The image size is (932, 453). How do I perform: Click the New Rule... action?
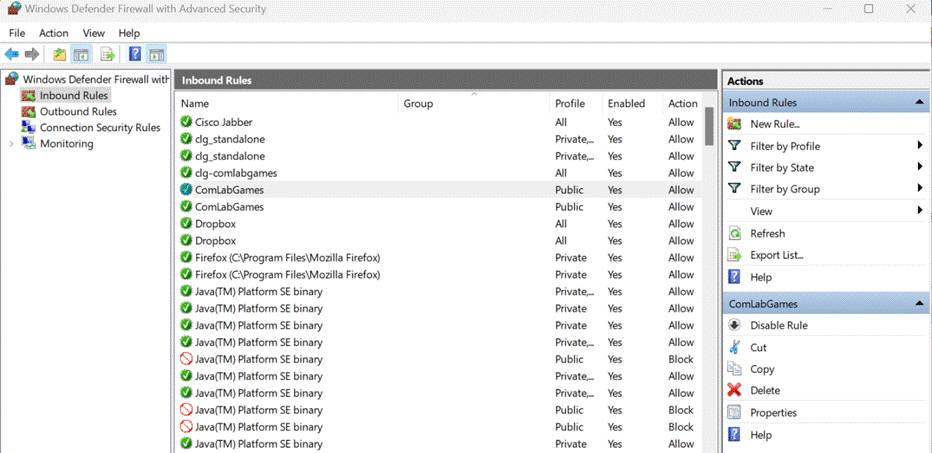point(775,124)
